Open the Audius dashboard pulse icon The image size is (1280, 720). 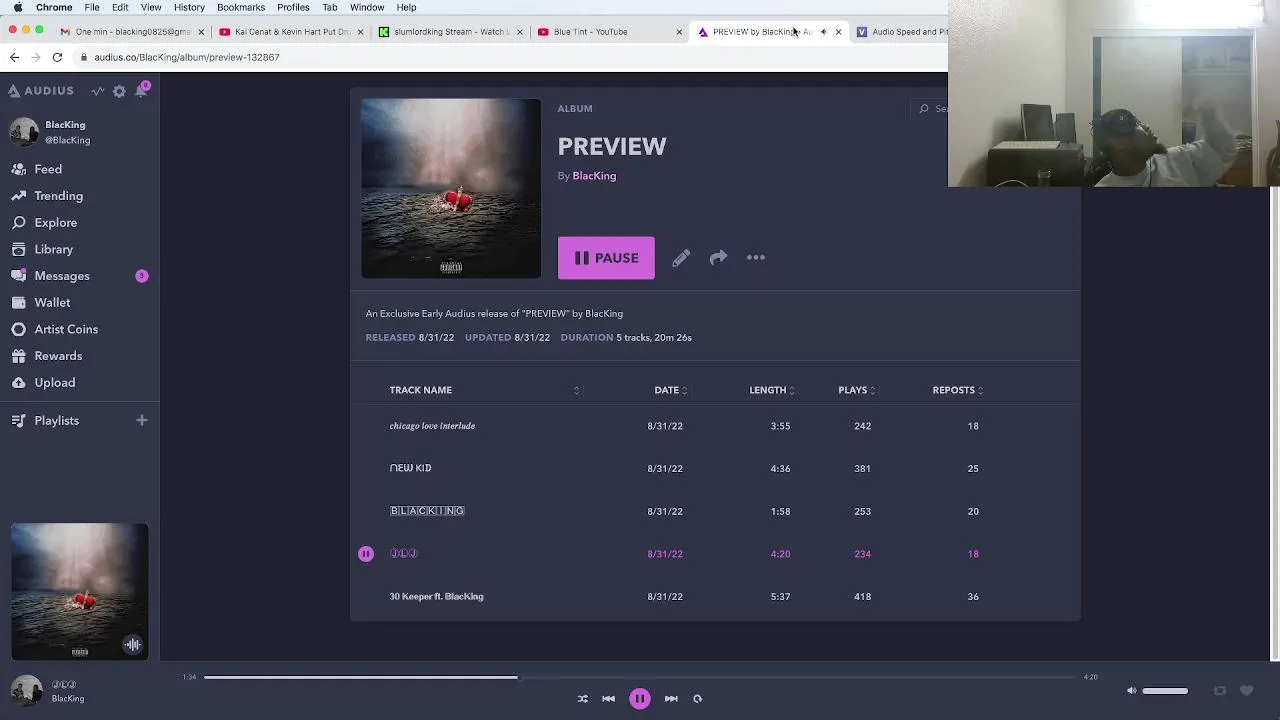pos(98,91)
